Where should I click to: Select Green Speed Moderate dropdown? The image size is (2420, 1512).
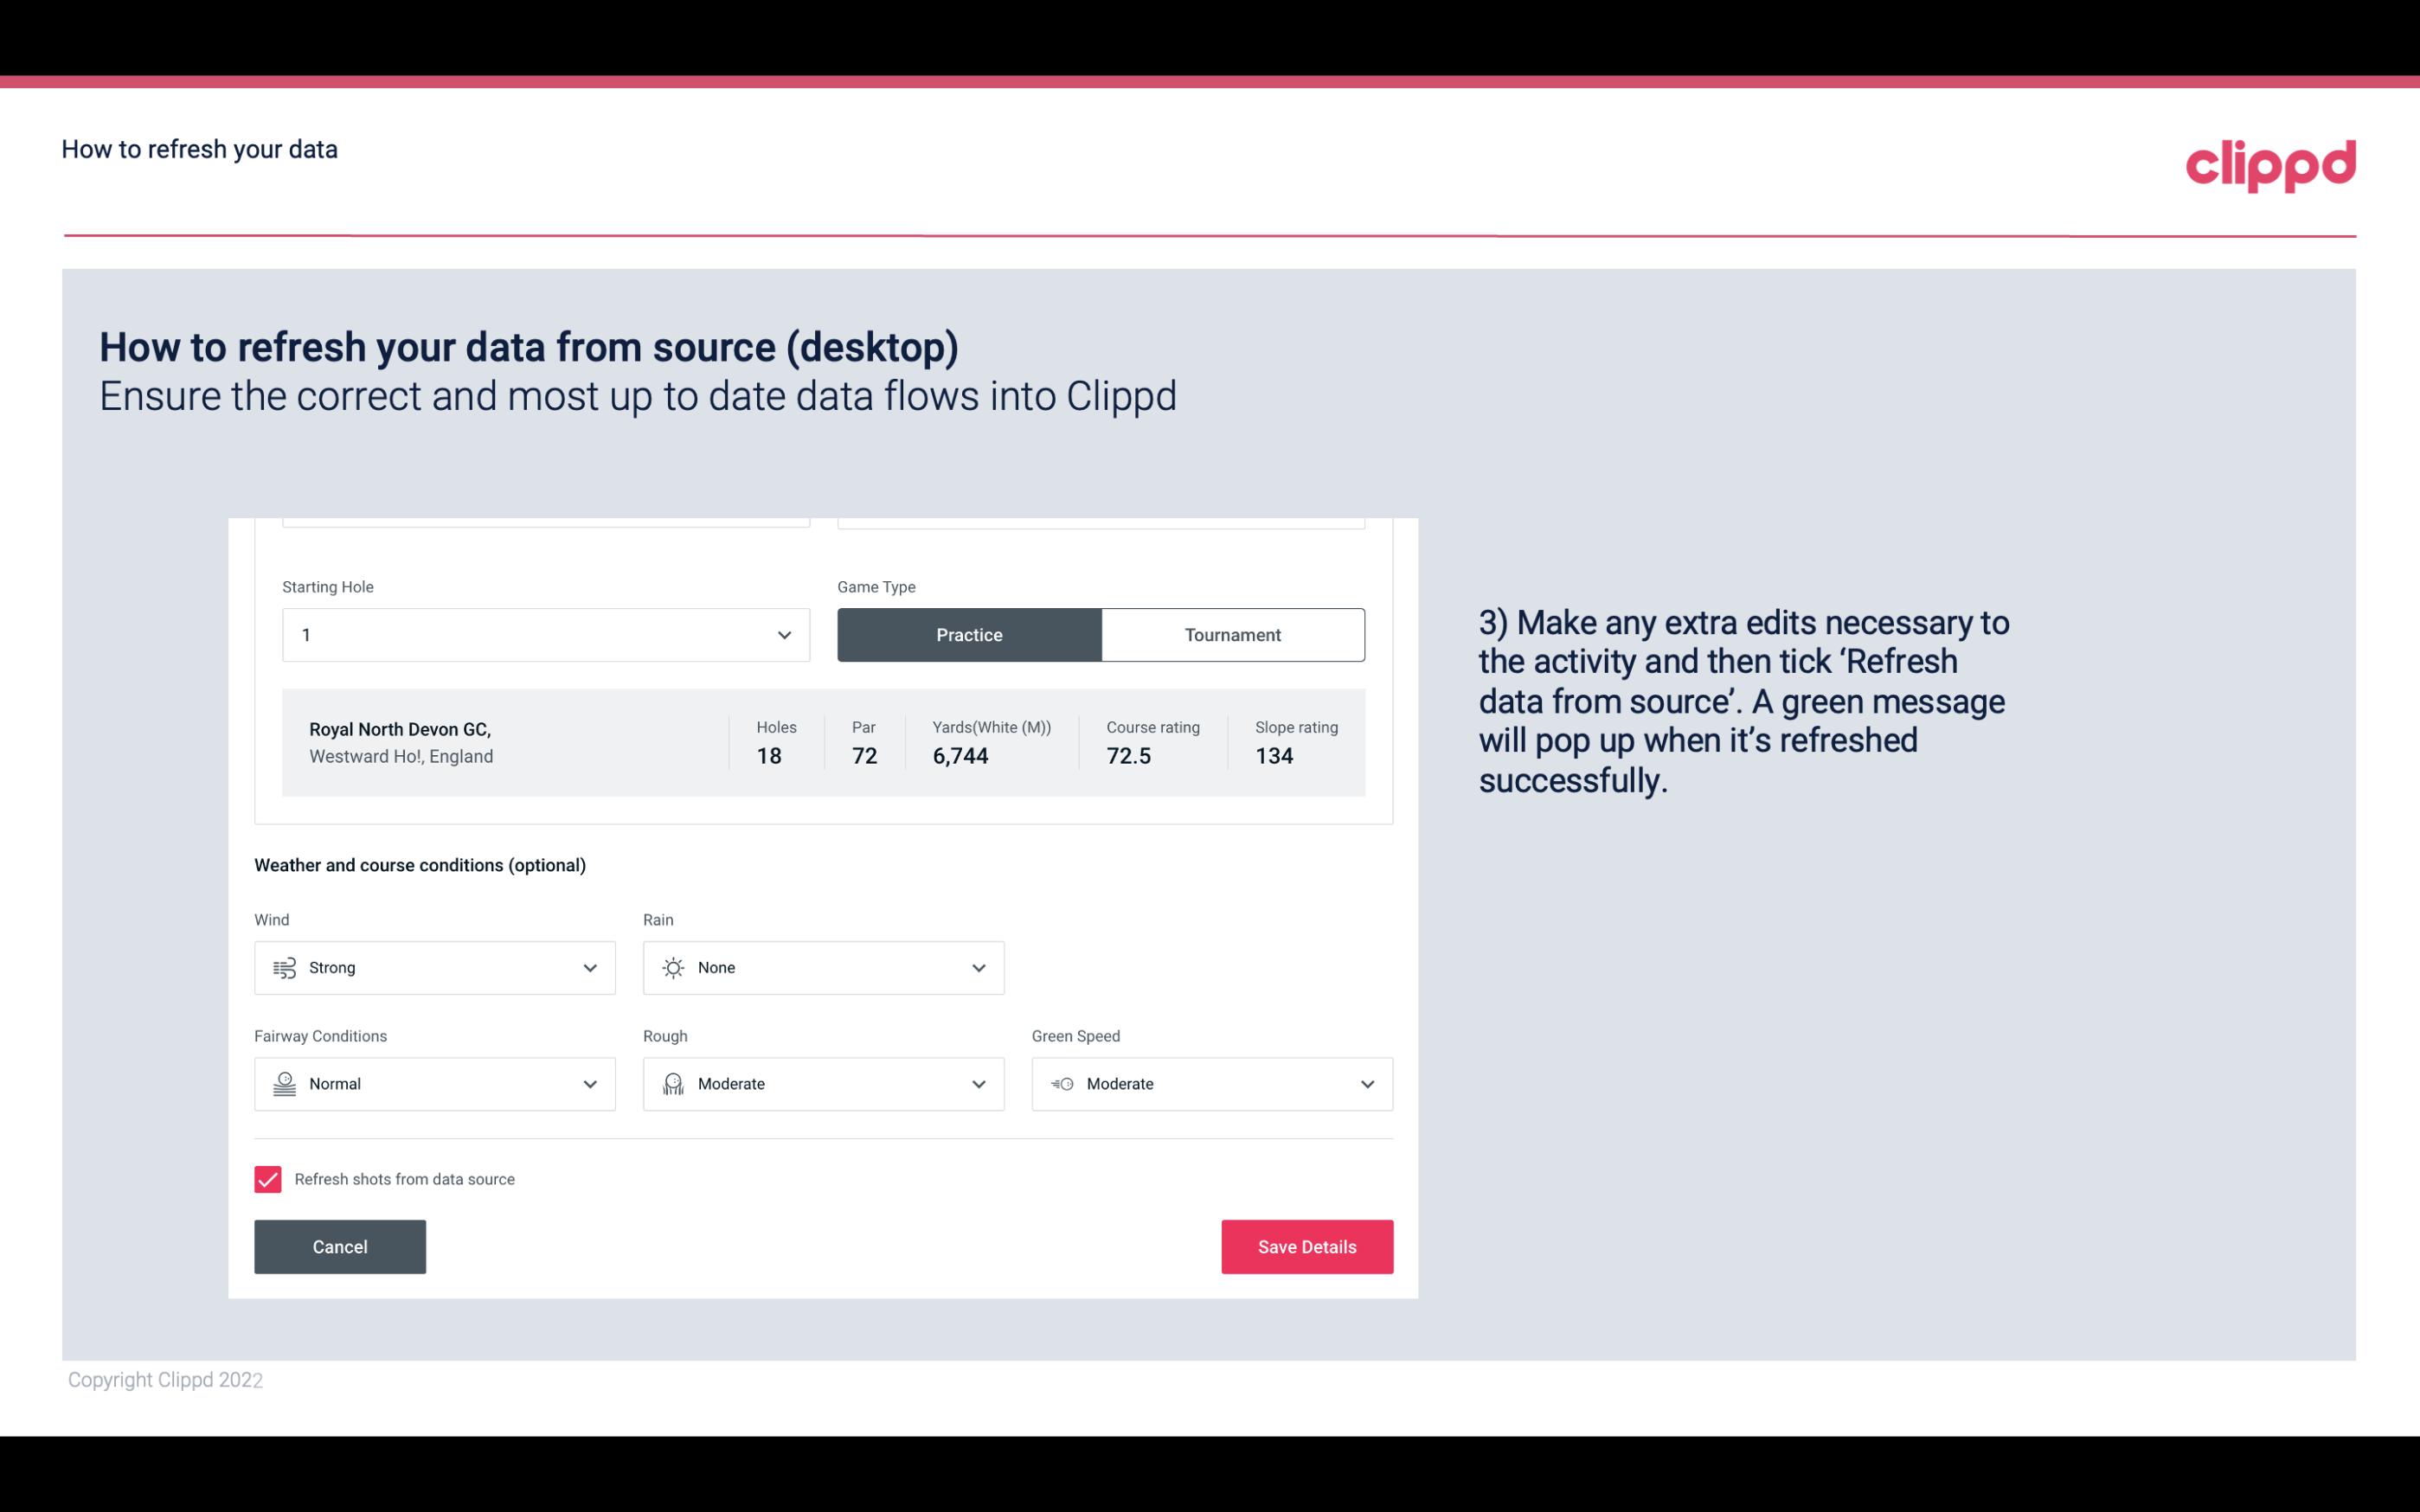pos(1213,1084)
